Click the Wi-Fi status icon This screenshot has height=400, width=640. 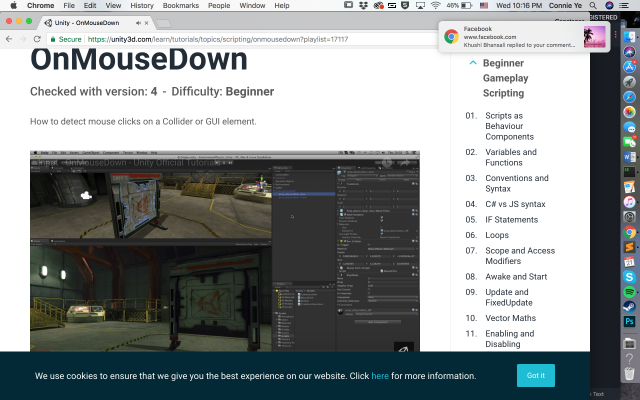pyautogui.click(x=436, y=5)
